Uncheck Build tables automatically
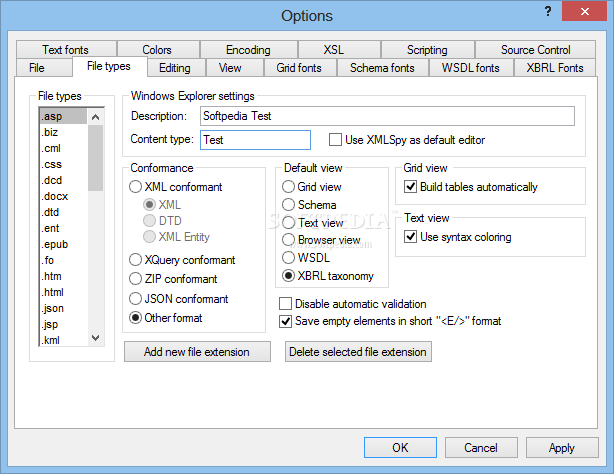The height and width of the screenshot is (474, 614). (410, 187)
